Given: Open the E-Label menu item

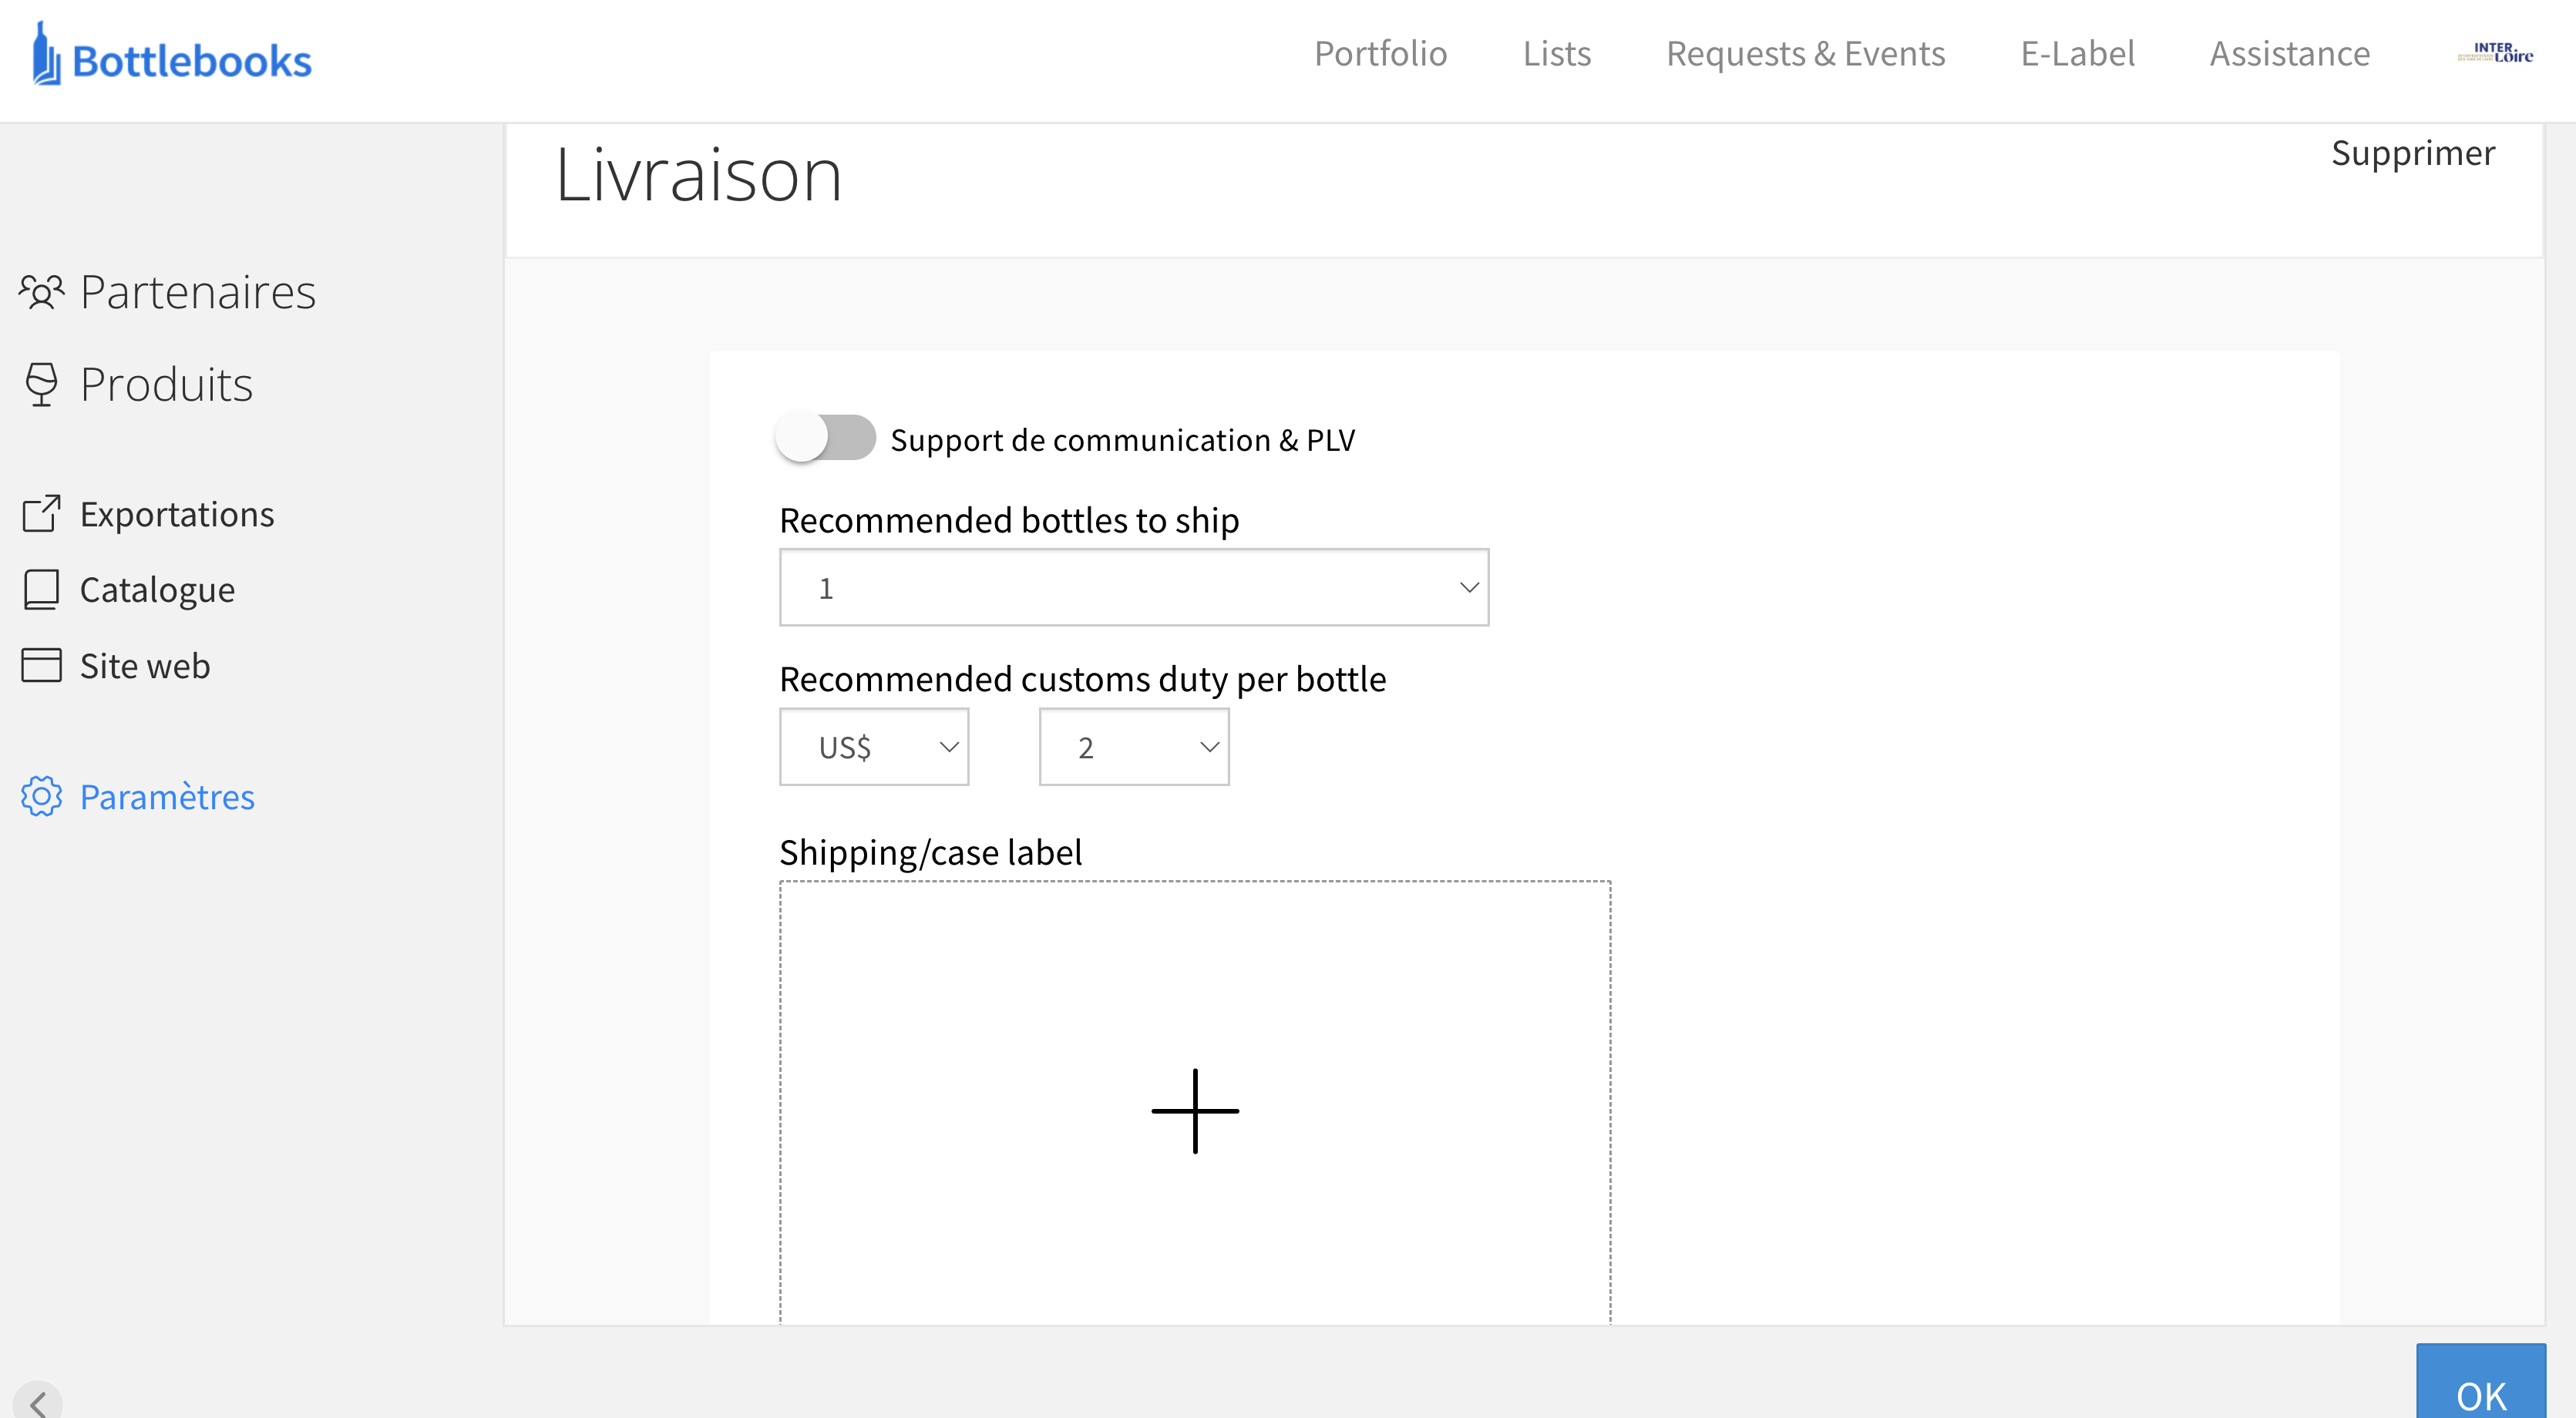Looking at the screenshot, I should [x=2077, y=54].
